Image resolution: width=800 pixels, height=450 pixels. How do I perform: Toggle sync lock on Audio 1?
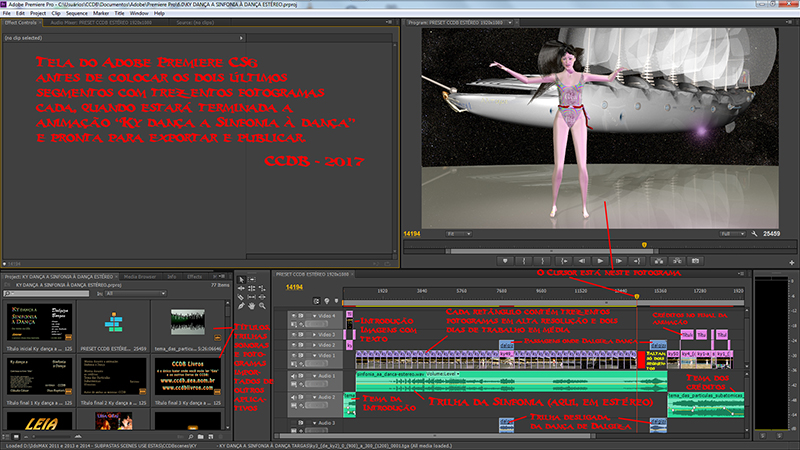(x=301, y=376)
